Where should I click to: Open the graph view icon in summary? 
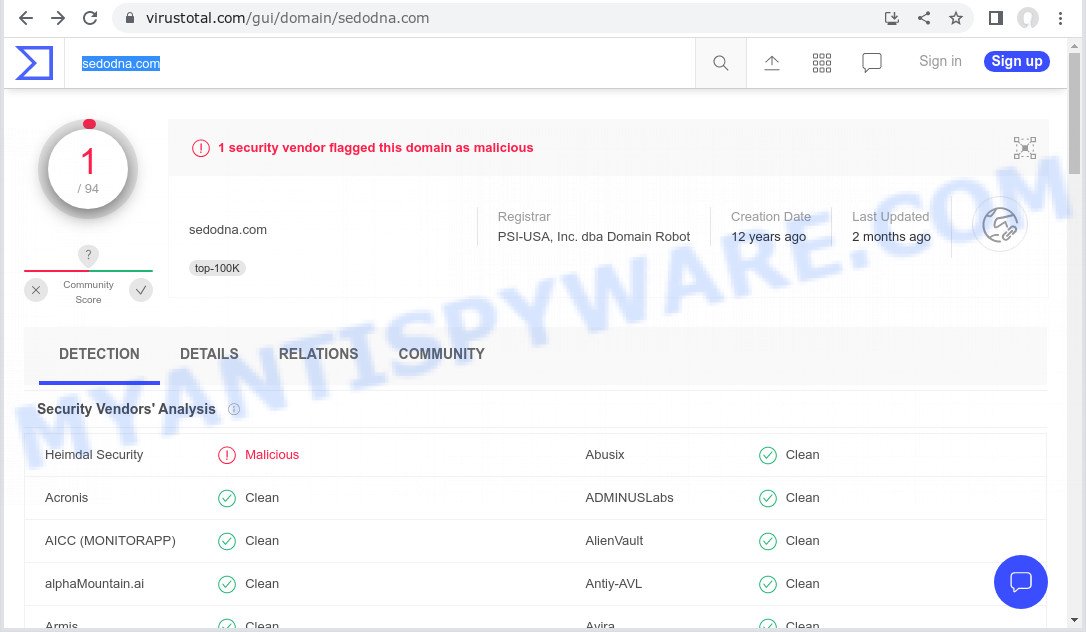click(1025, 148)
